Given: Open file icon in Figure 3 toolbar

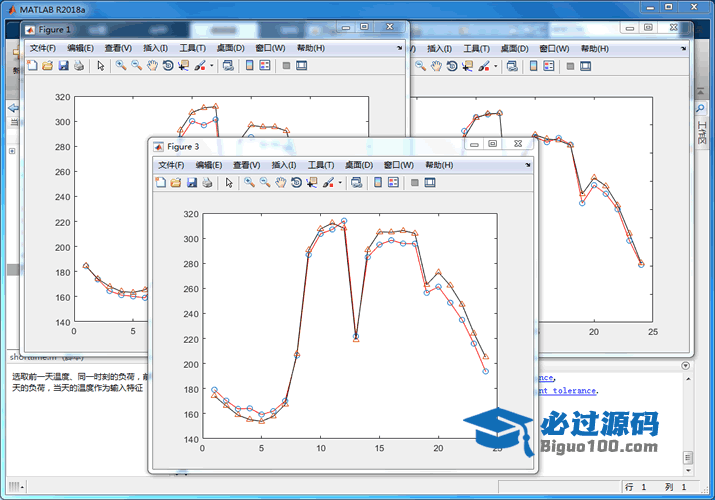Looking at the screenshot, I should click(176, 183).
